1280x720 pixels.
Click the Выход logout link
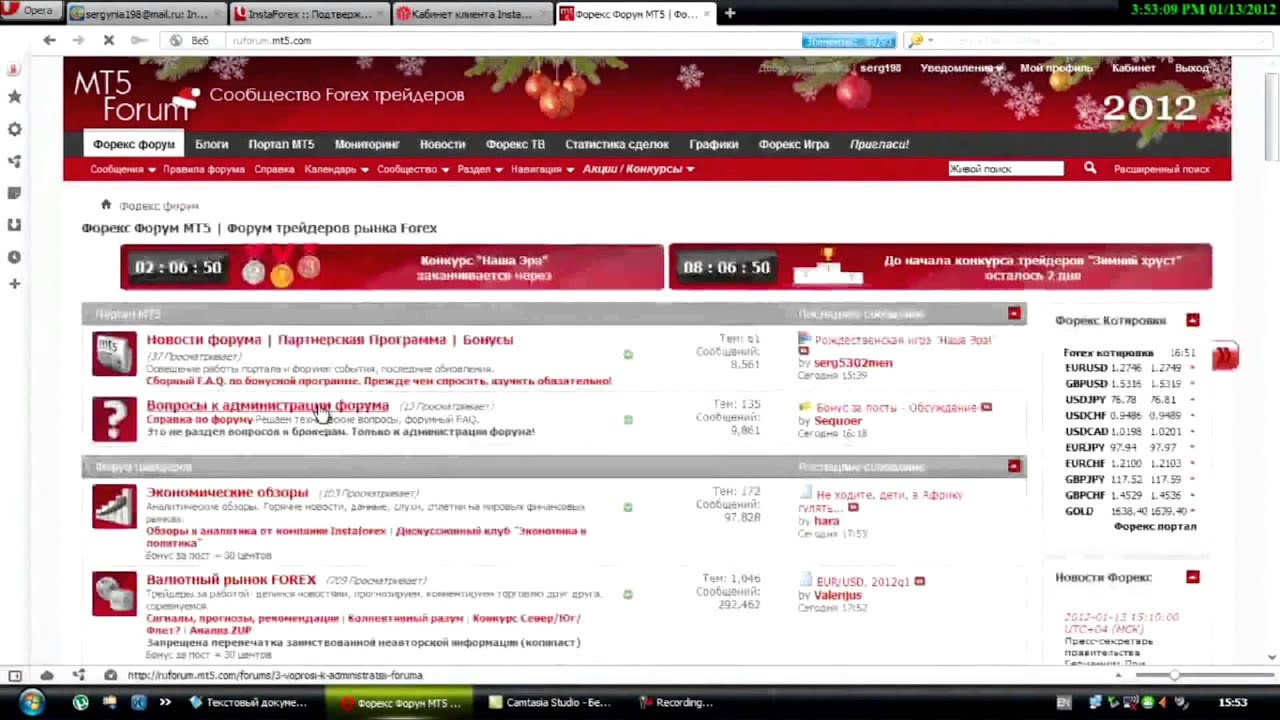coord(1192,68)
